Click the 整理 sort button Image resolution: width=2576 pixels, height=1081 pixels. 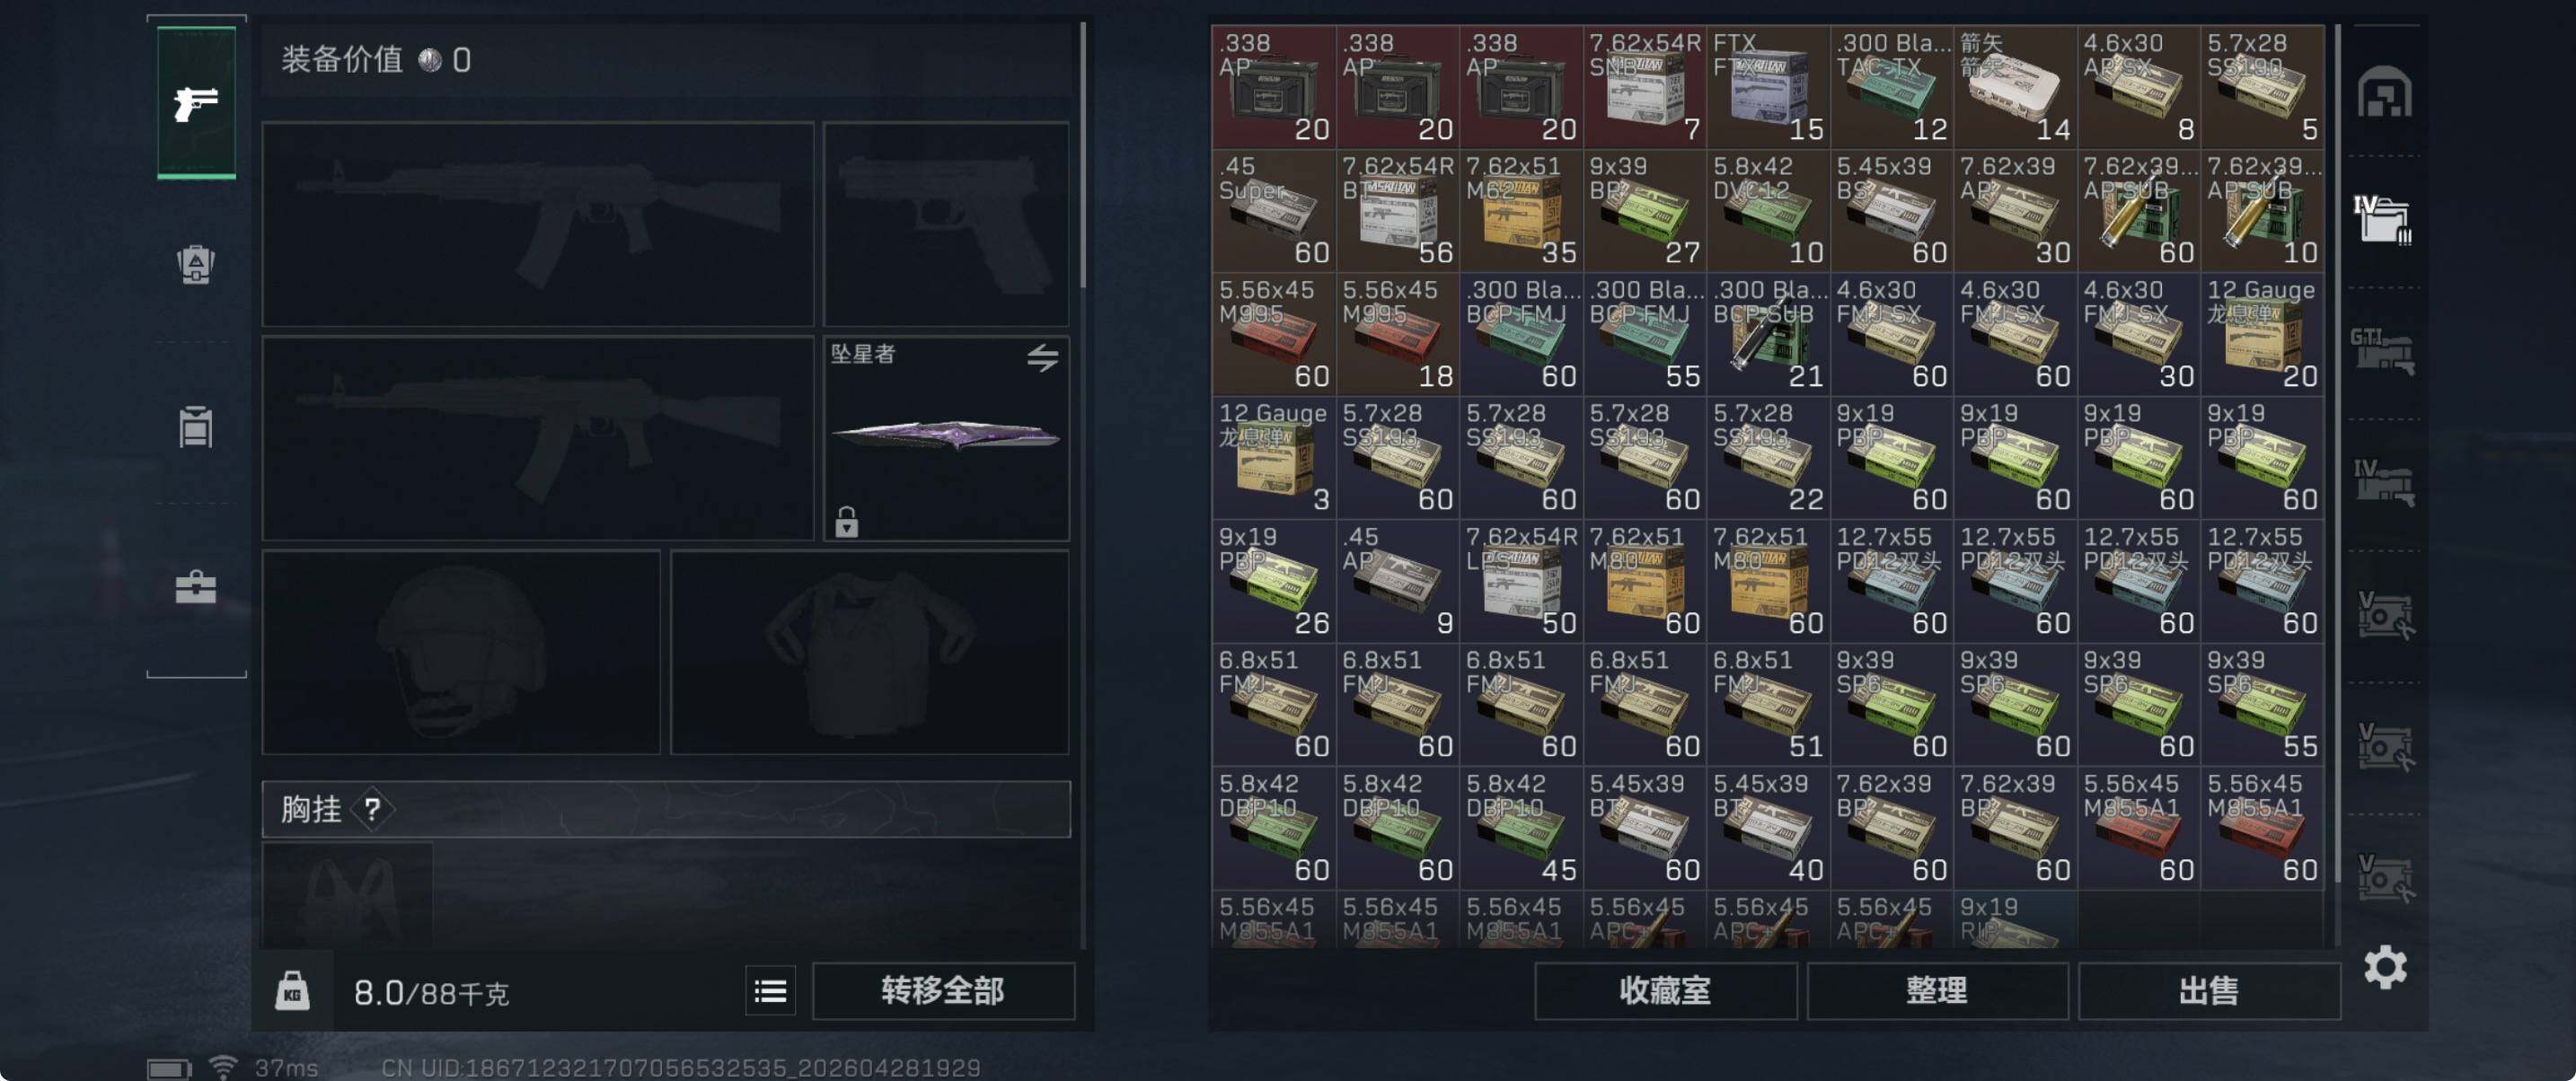(1937, 991)
